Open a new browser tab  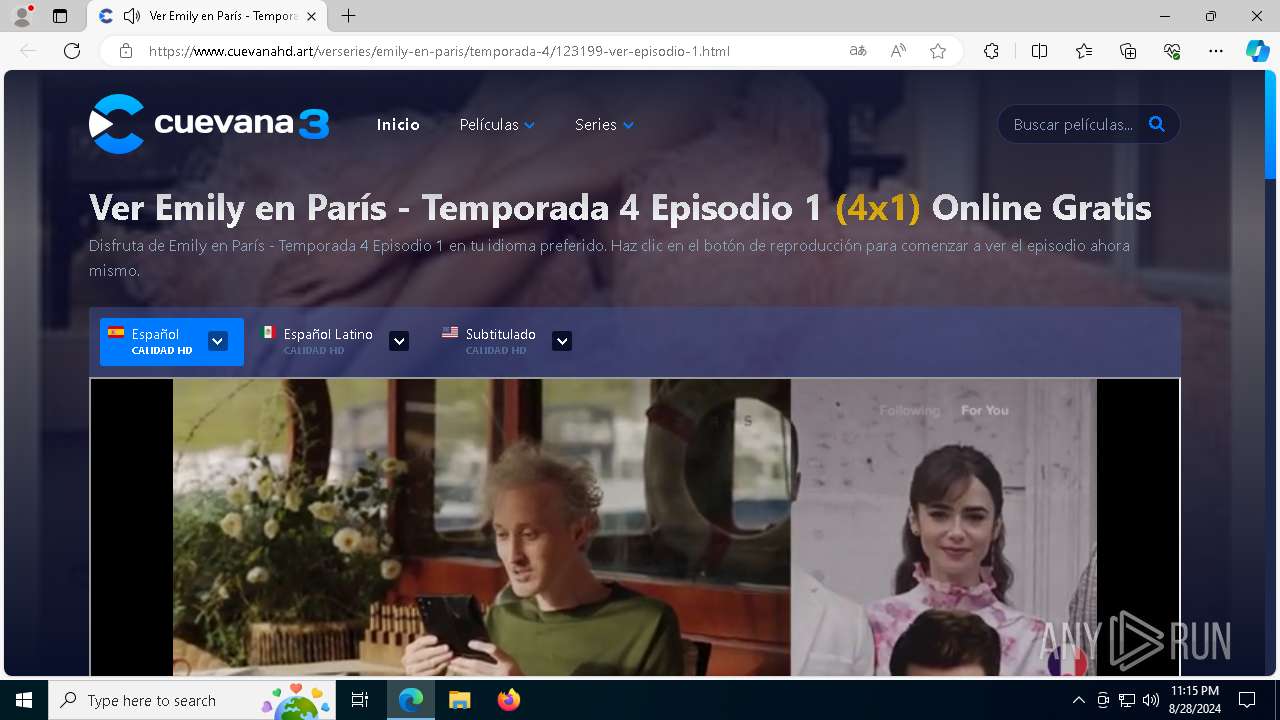click(348, 16)
